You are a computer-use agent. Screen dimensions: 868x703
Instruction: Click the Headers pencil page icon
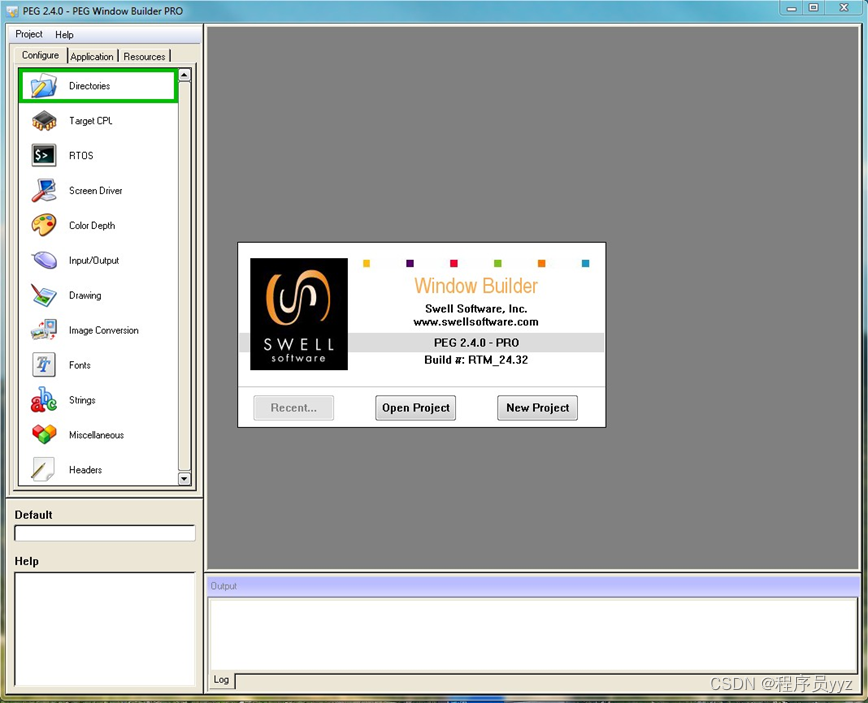(x=43, y=469)
